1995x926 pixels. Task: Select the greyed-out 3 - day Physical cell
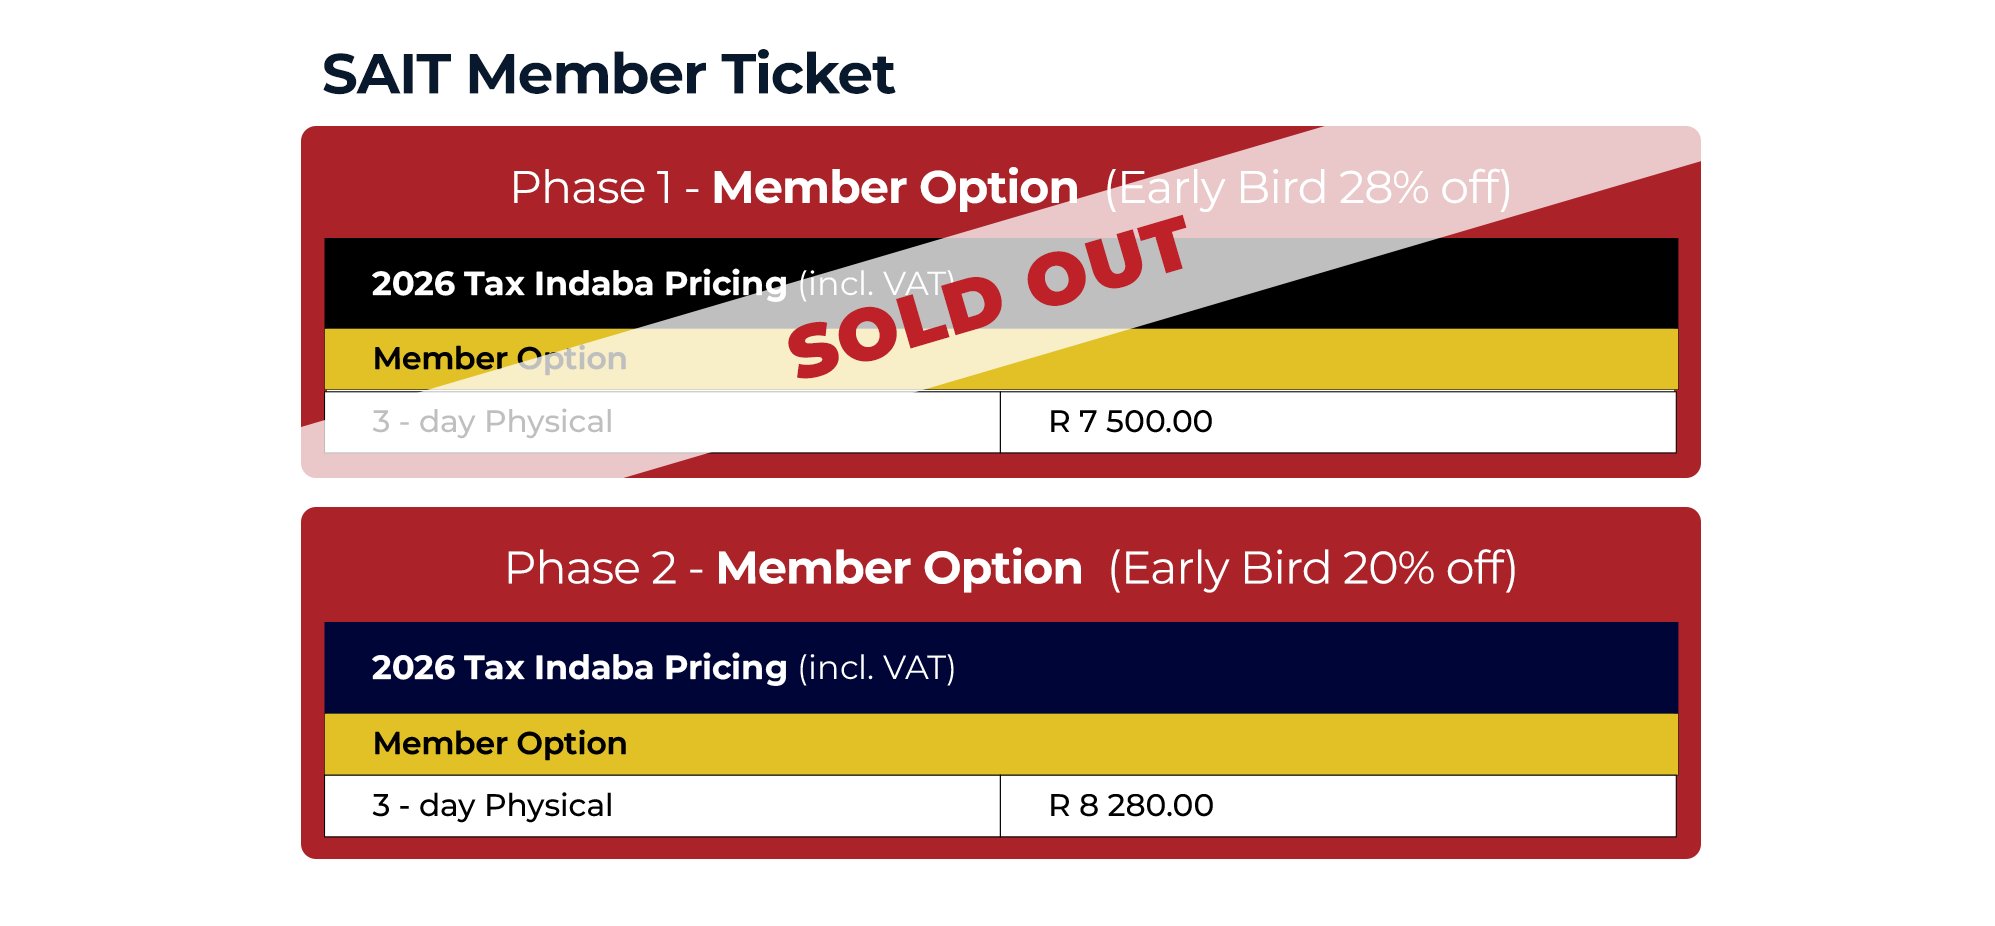[x=492, y=422]
